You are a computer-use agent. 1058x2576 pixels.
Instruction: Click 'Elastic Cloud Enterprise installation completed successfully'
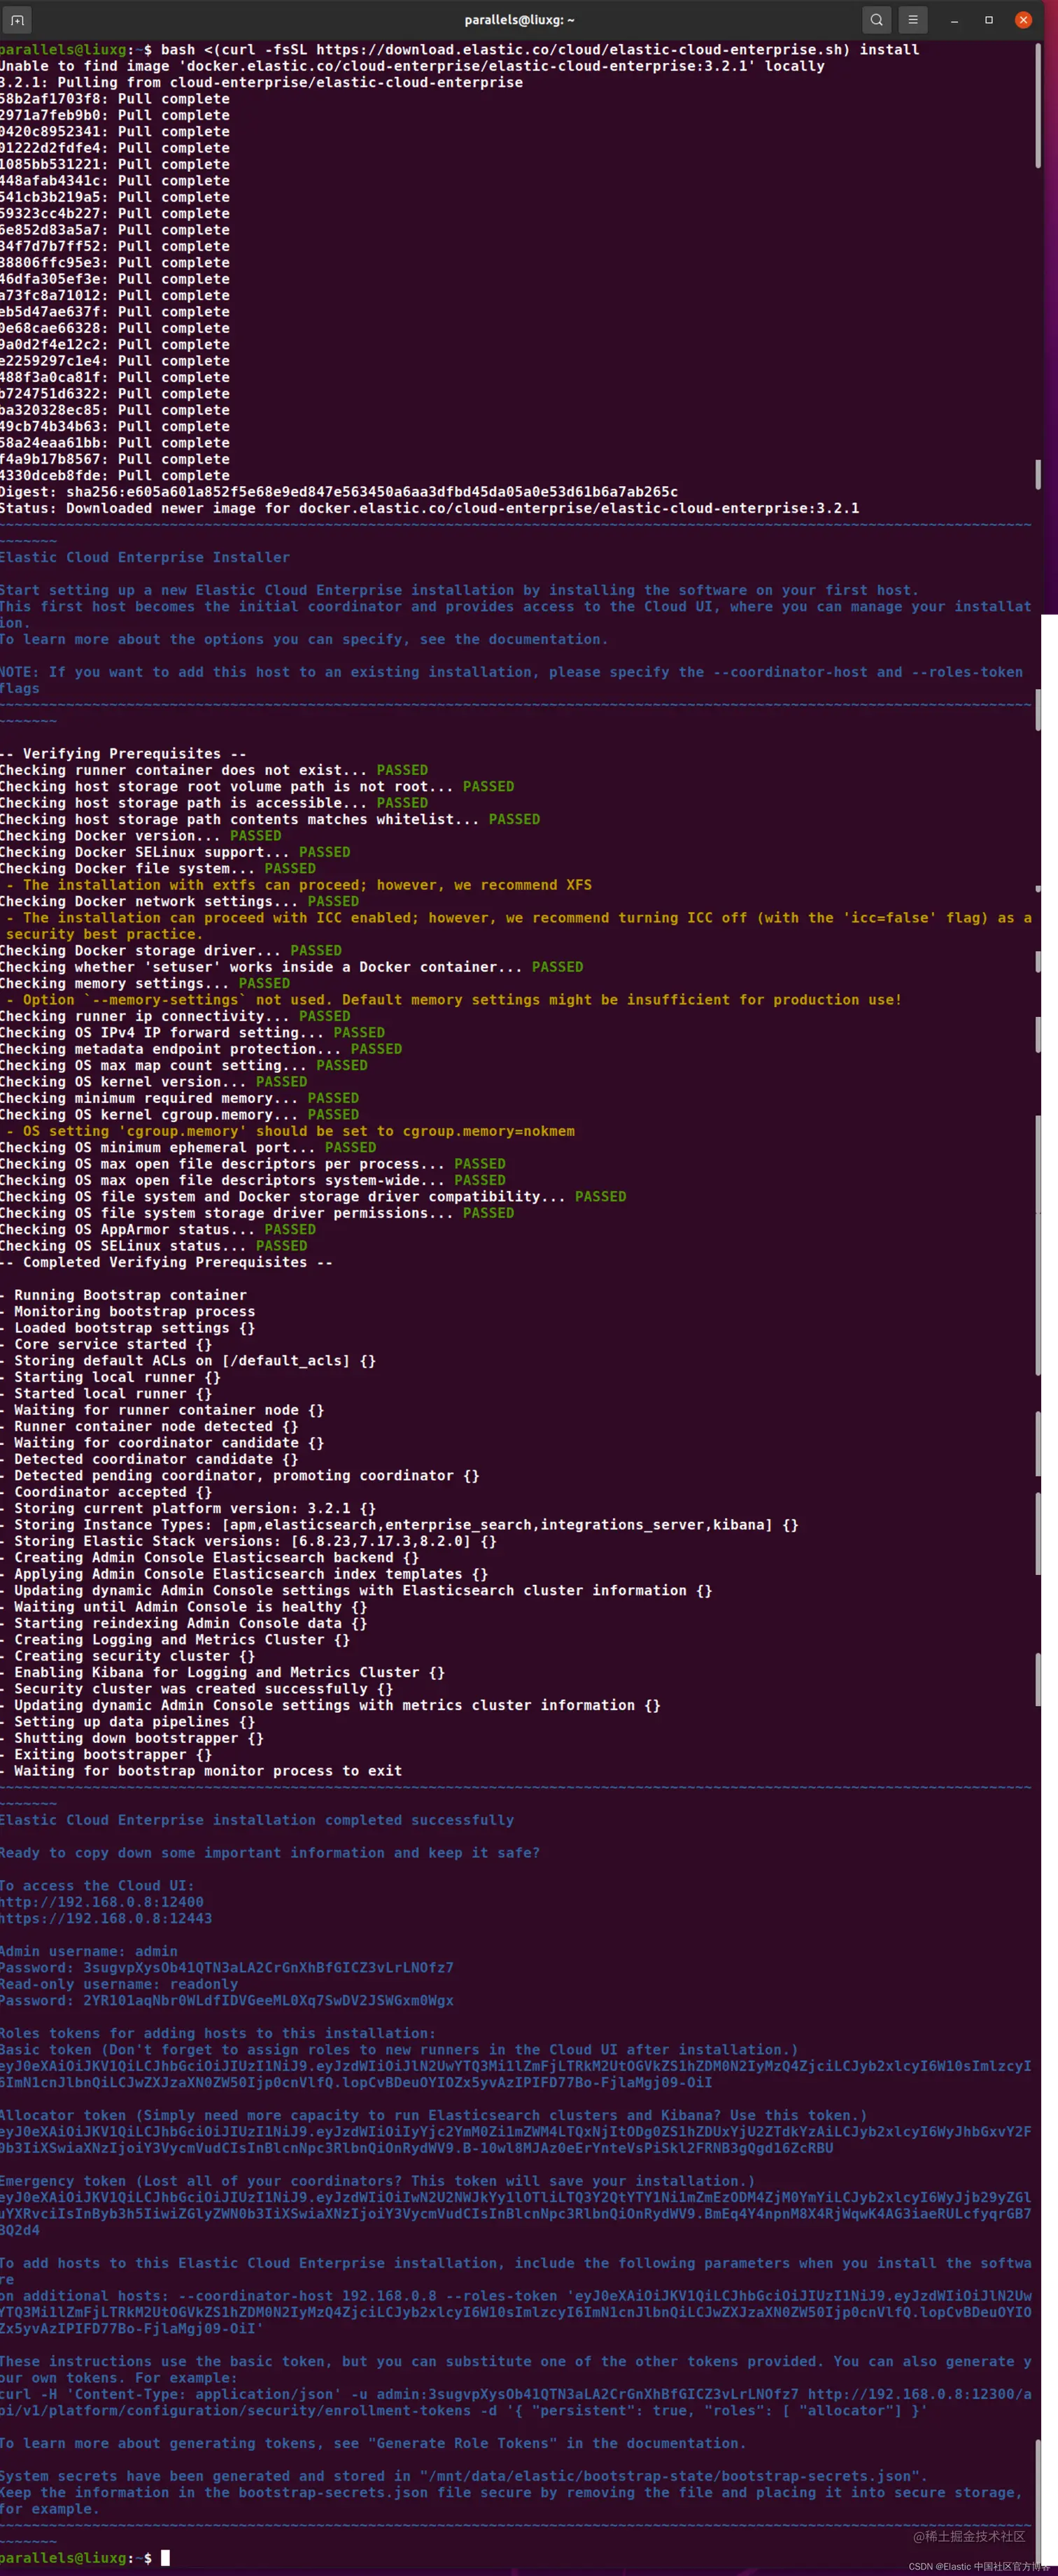tap(257, 1820)
